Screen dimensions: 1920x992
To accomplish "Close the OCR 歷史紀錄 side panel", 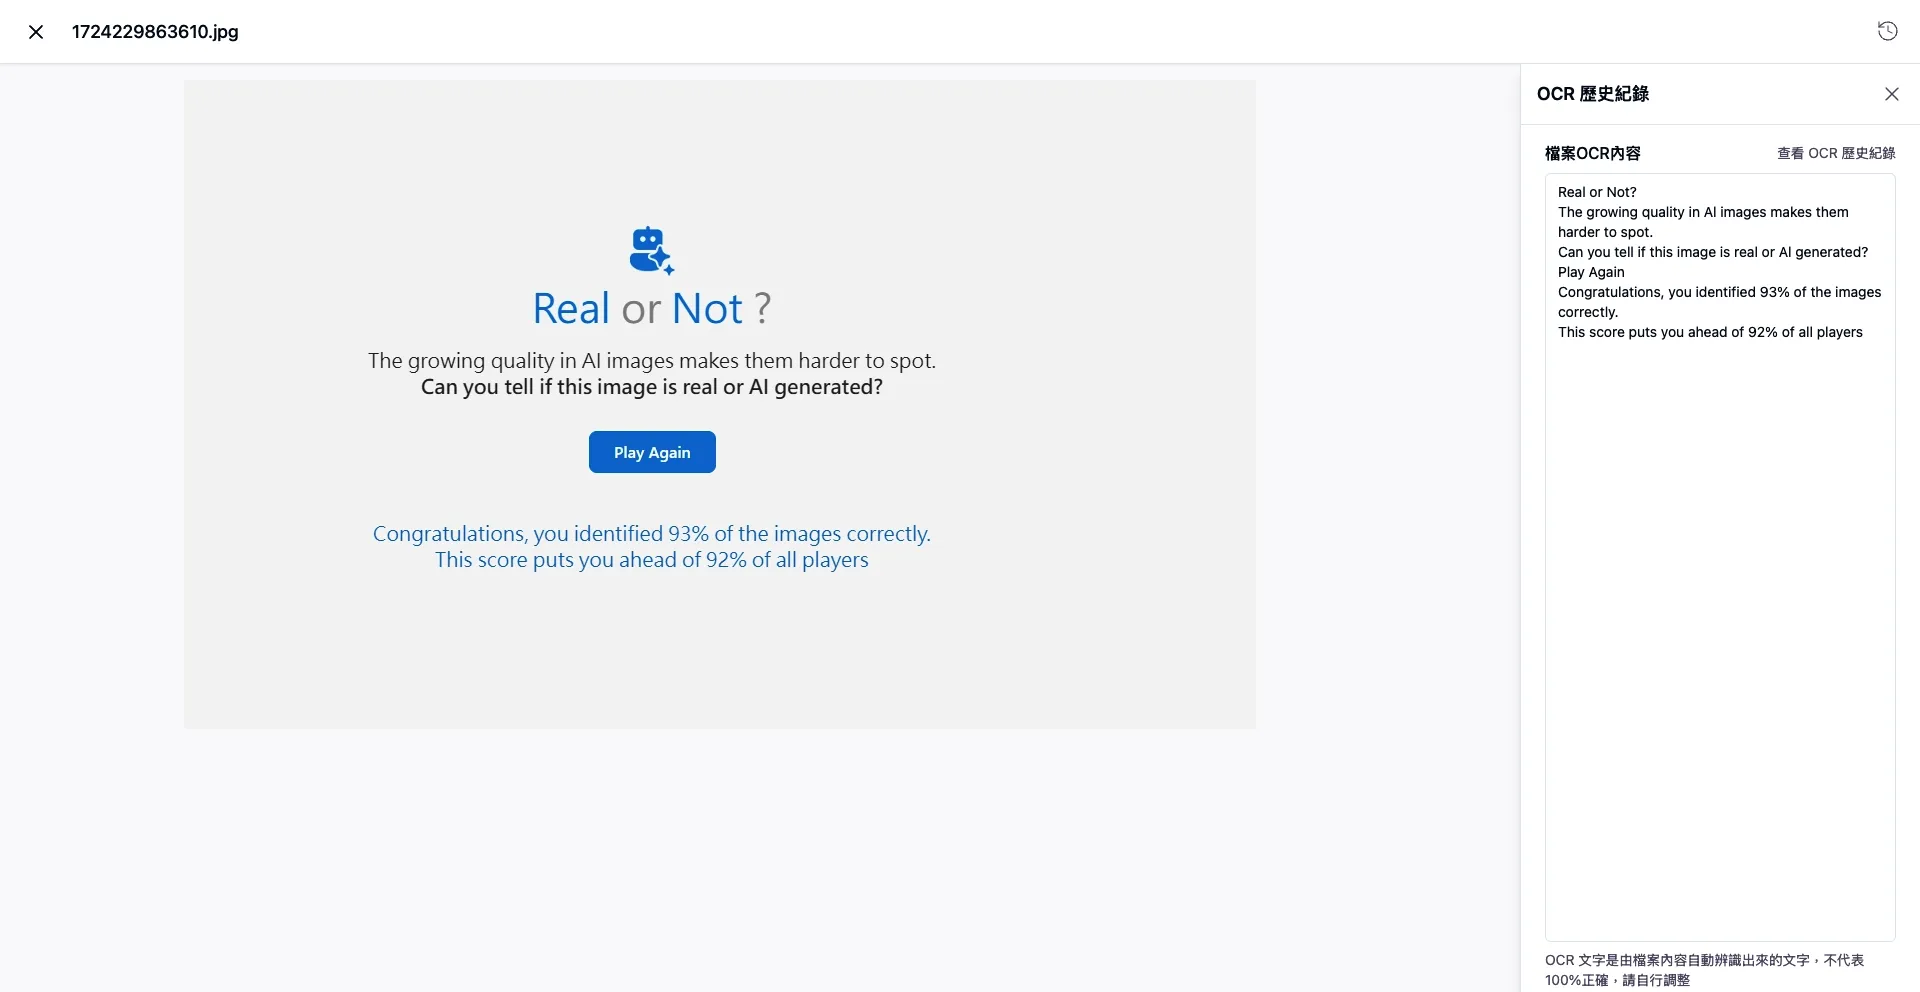I will 1891,94.
